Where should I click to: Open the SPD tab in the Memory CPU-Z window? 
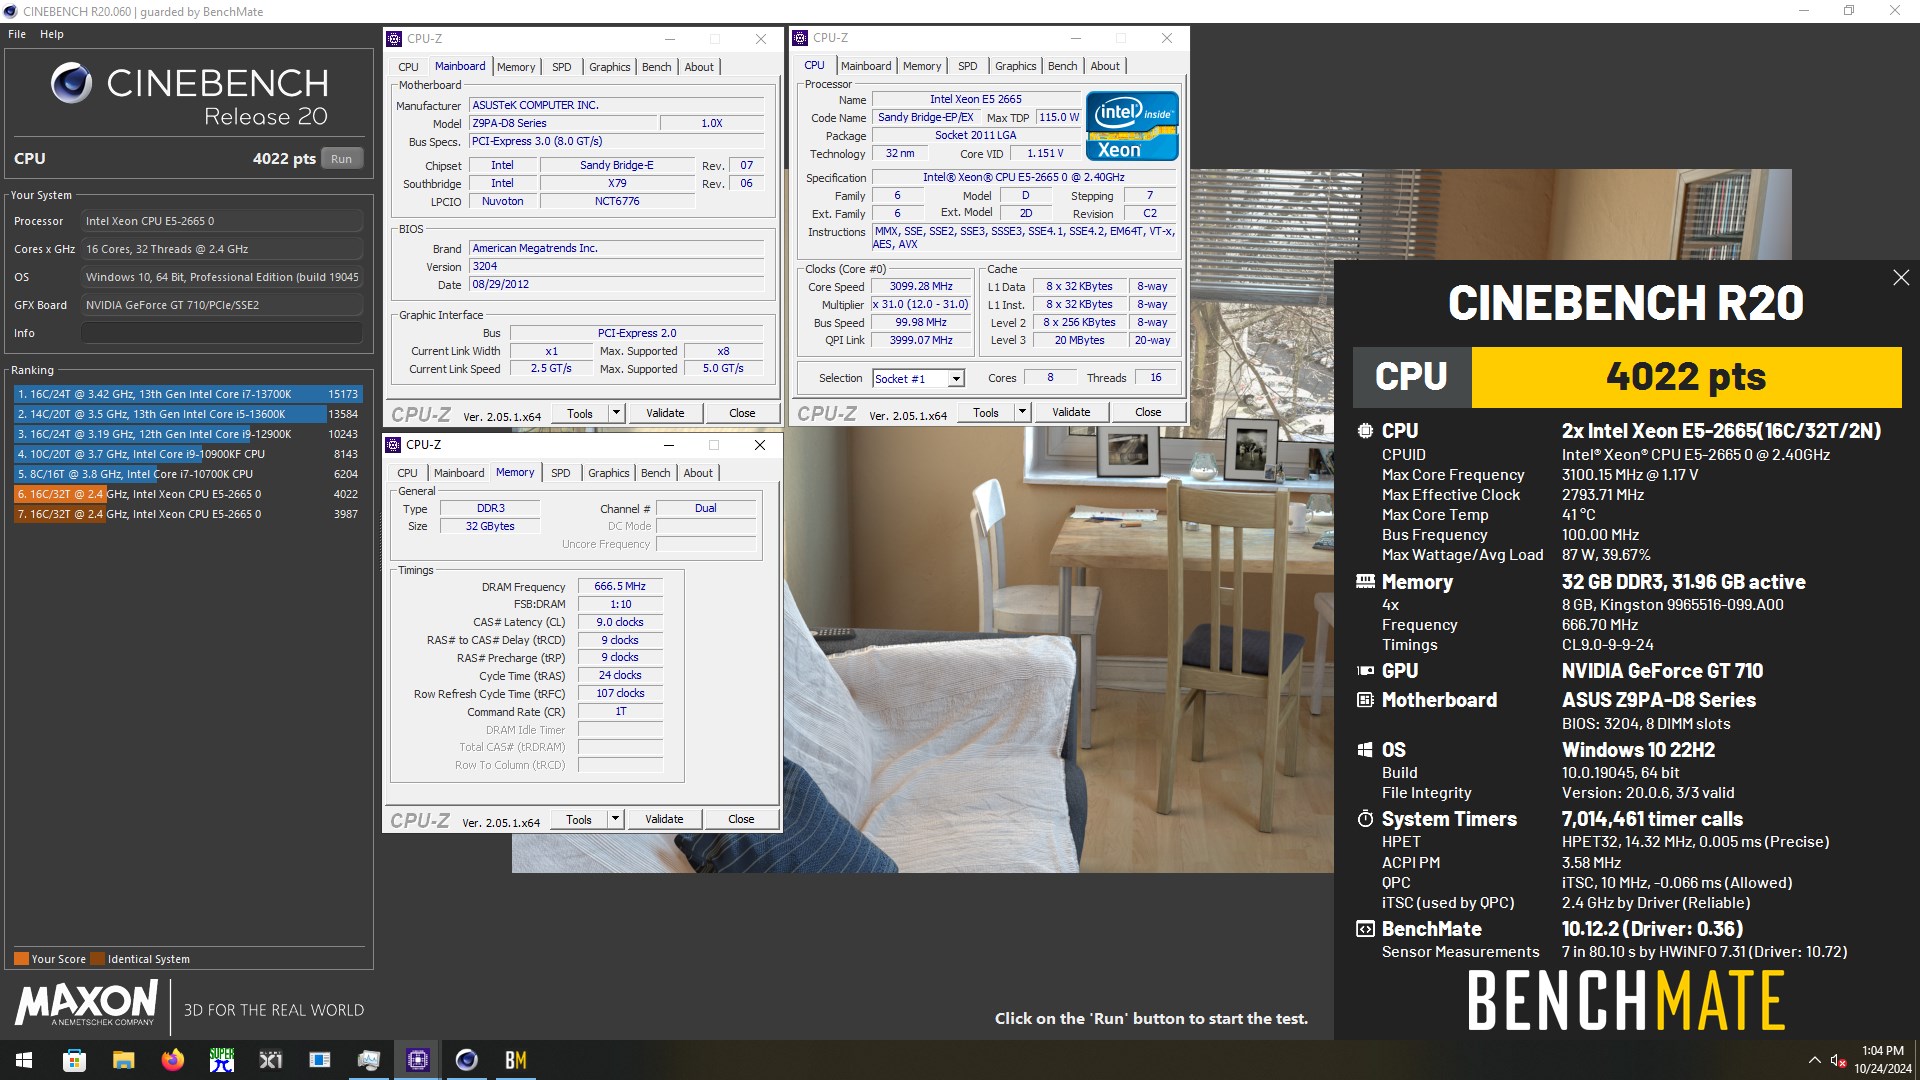point(561,473)
